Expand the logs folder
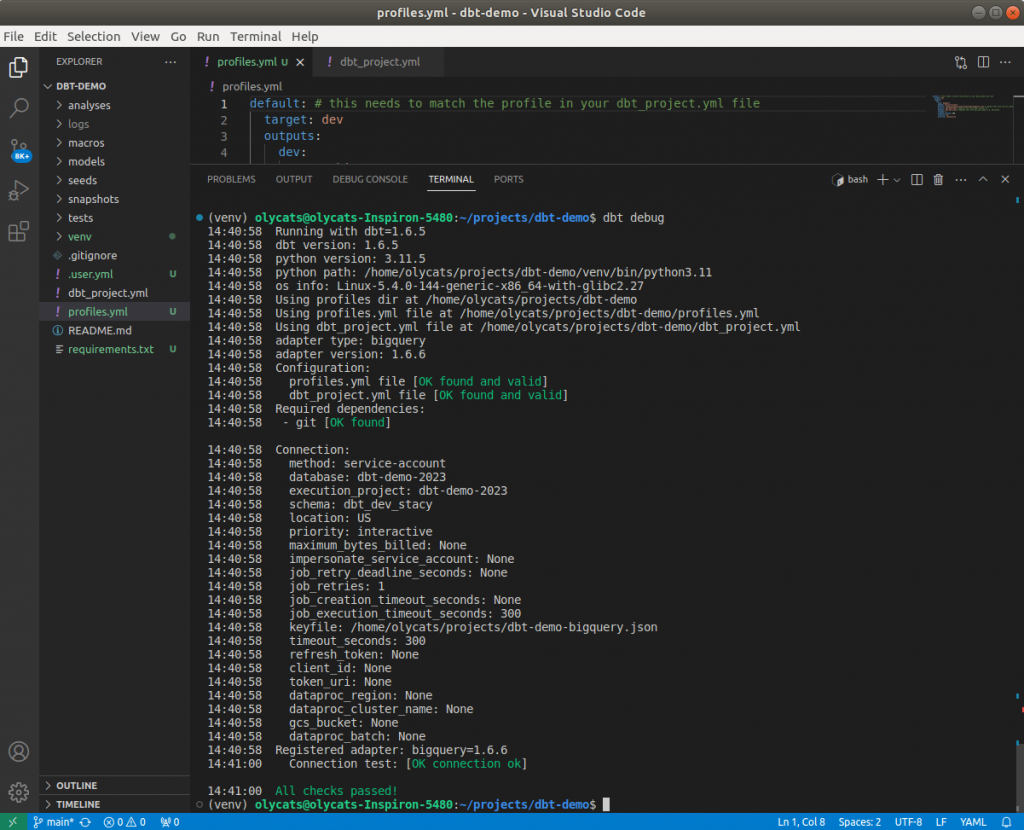The height and width of the screenshot is (830, 1024). click(115, 124)
